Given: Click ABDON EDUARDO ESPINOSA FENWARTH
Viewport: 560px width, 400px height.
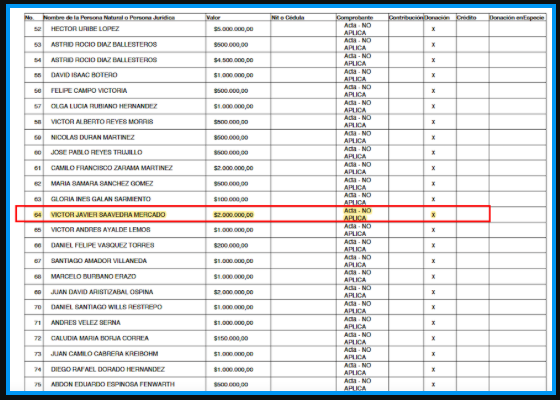Looking at the screenshot, I should click(x=112, y=385).
